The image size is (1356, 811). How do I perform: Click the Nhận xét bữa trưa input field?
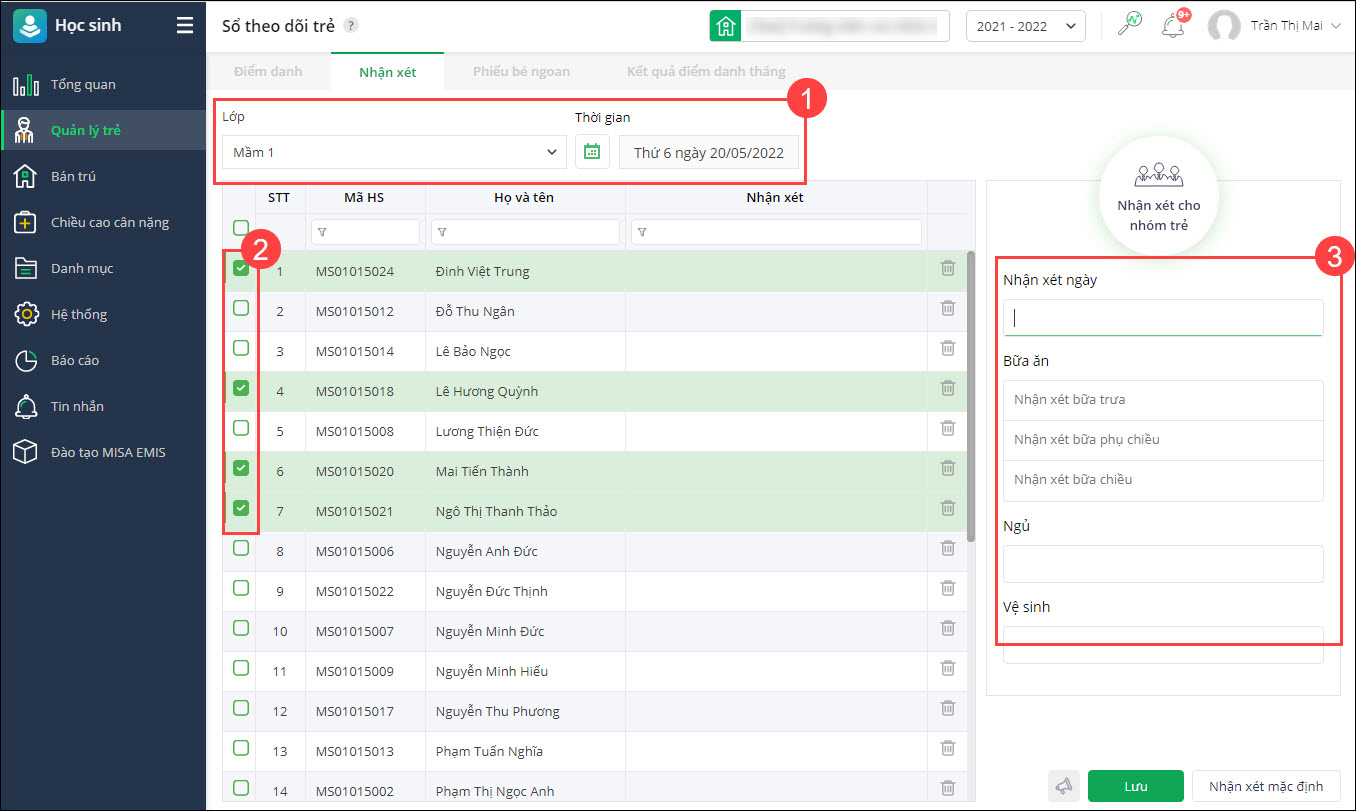(1163, 400)
